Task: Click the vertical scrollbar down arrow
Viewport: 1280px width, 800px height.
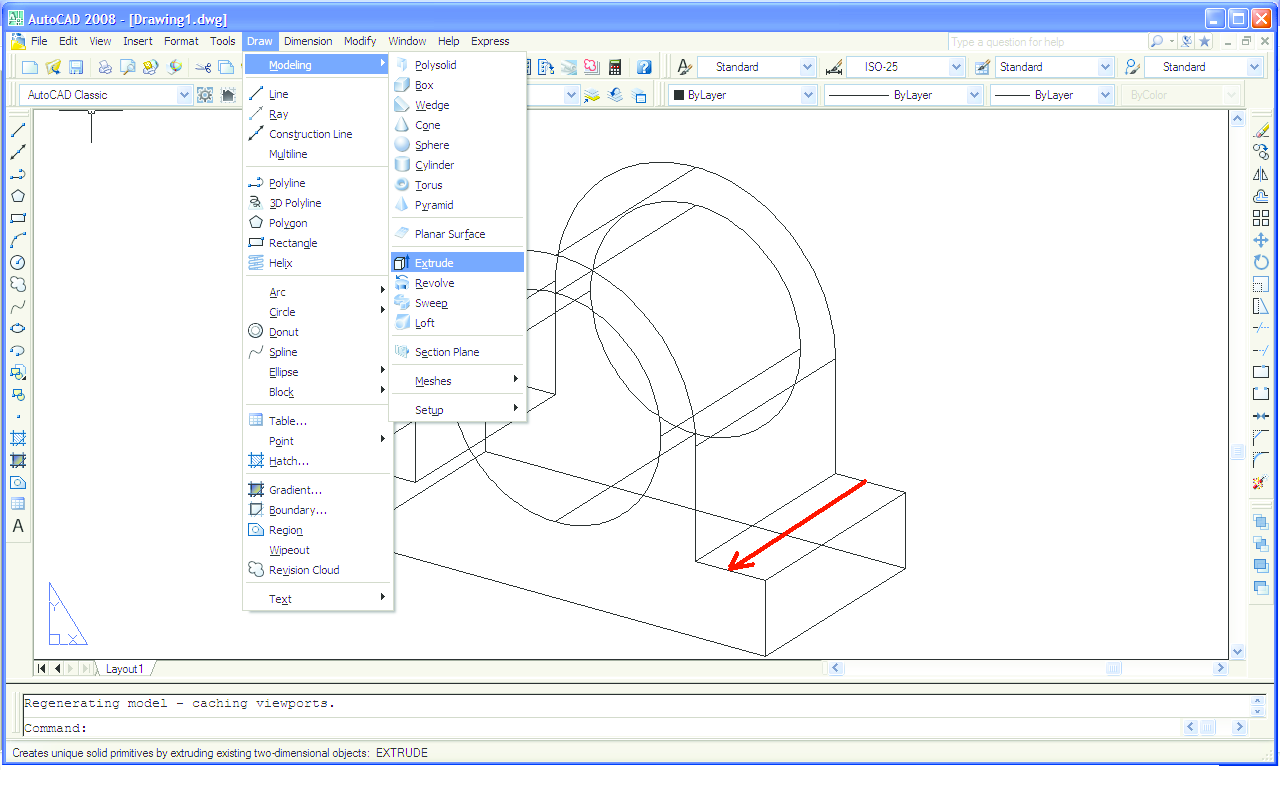Action: point(1238,651)
